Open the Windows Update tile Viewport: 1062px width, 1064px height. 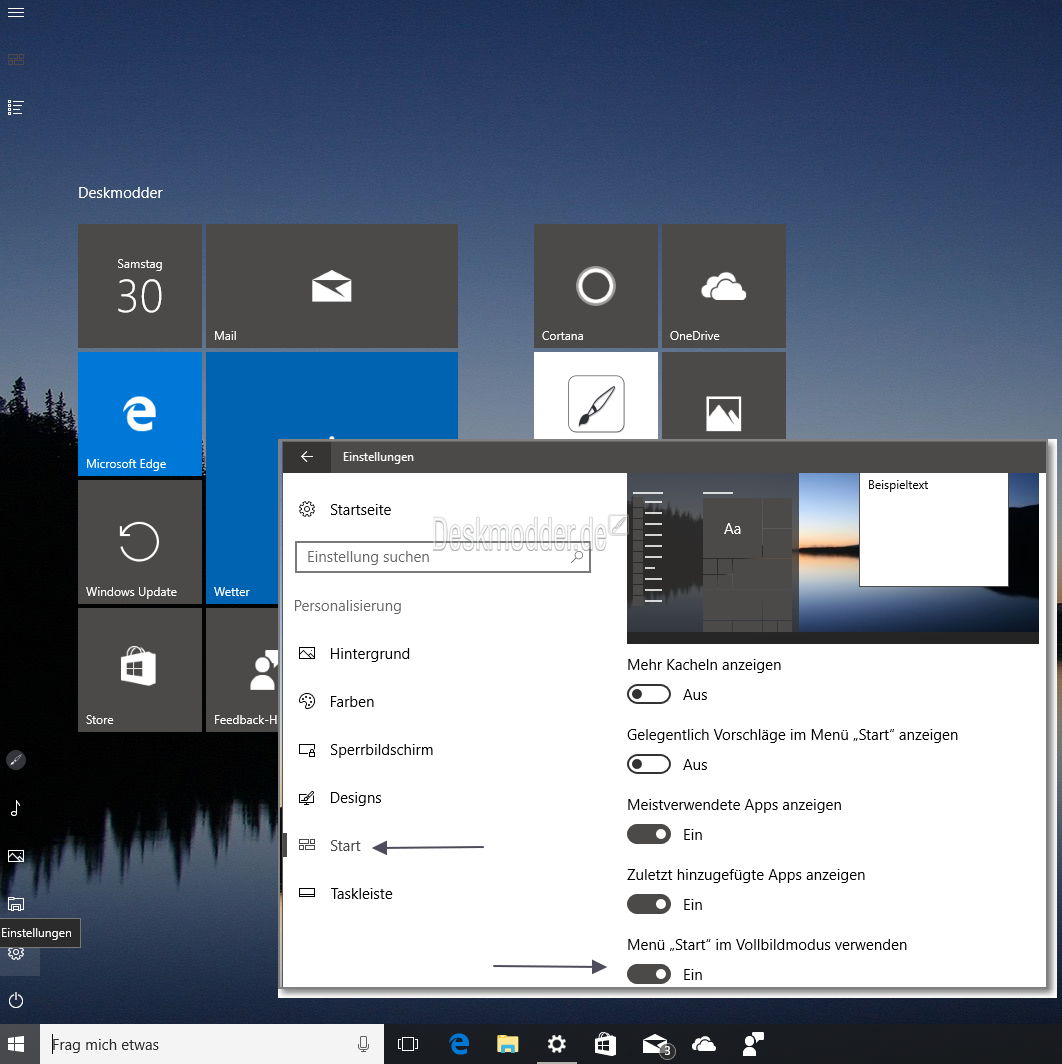coord(140,542)
